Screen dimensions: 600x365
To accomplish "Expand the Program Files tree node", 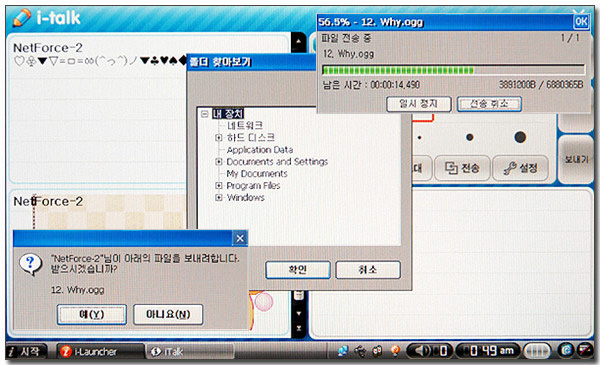I will click(218, 186).
